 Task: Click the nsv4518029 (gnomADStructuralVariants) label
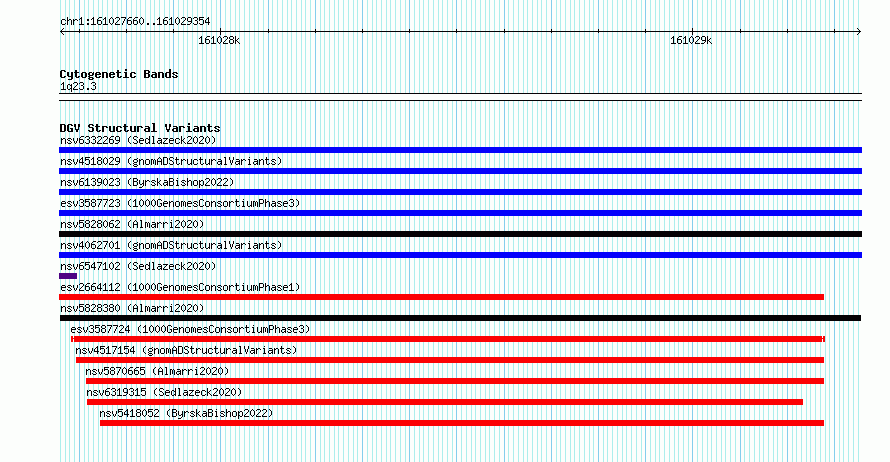point(171,161)
